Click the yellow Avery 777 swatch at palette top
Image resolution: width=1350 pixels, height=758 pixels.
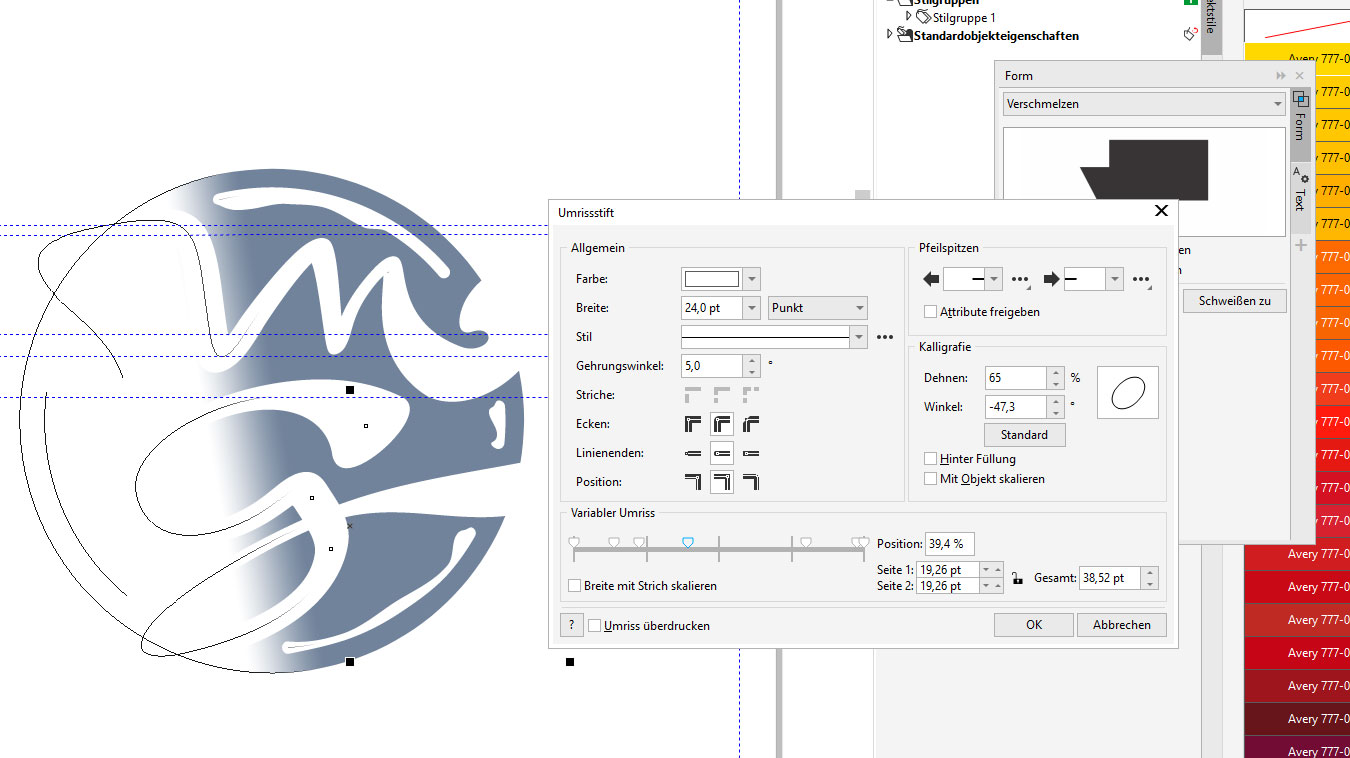pyautogui.click(x=1297, y=58)
